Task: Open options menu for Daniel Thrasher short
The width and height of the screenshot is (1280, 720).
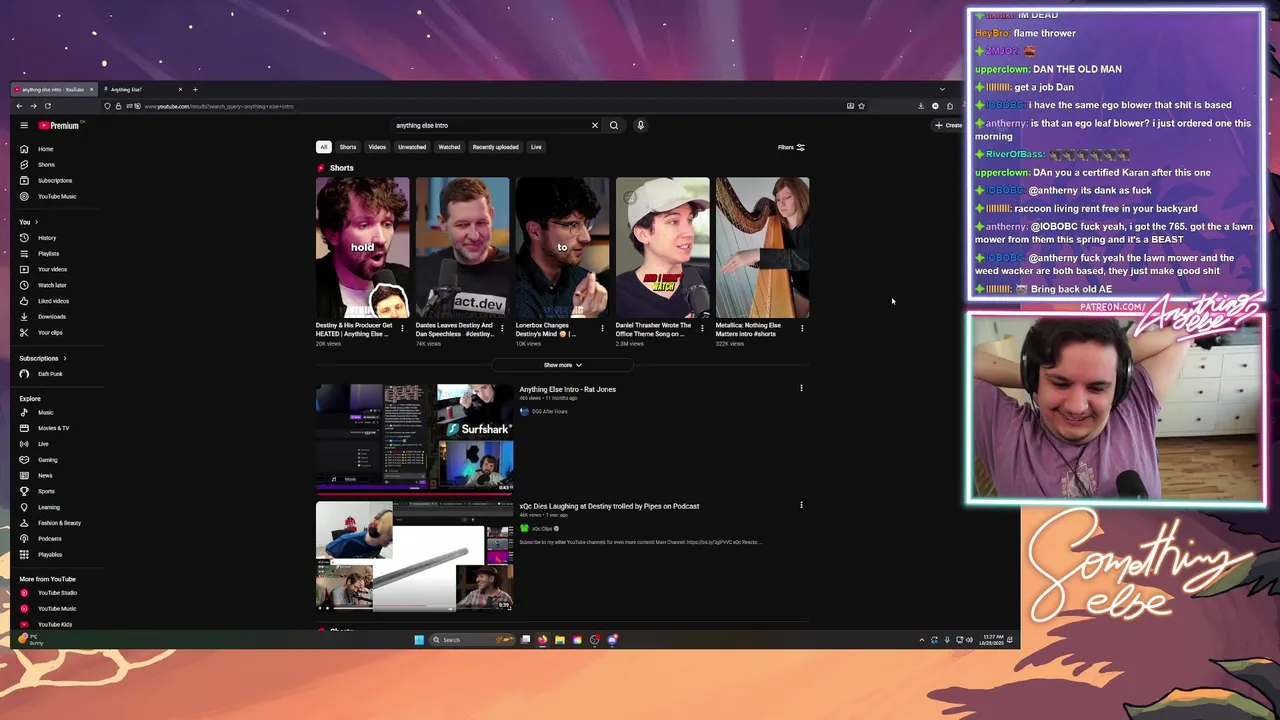Action: click(702, 328)
